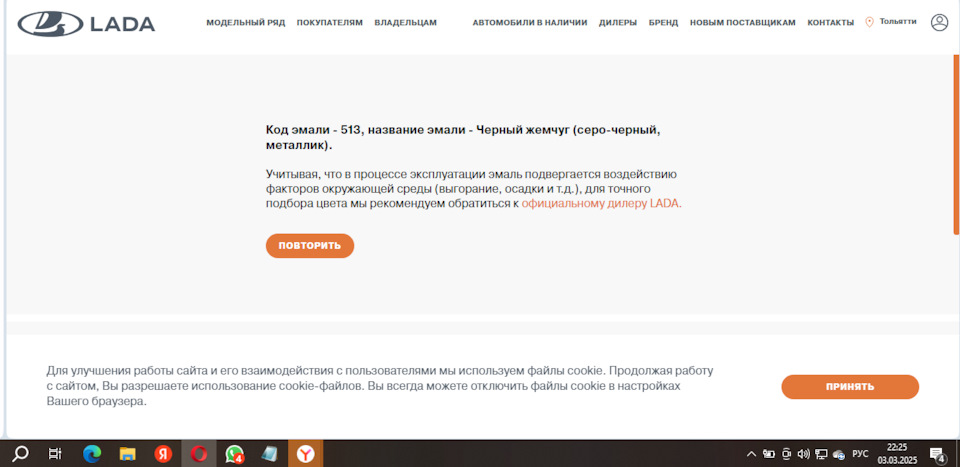Click the LADA logo in header

pyautogui.click(x=86, y=23)
